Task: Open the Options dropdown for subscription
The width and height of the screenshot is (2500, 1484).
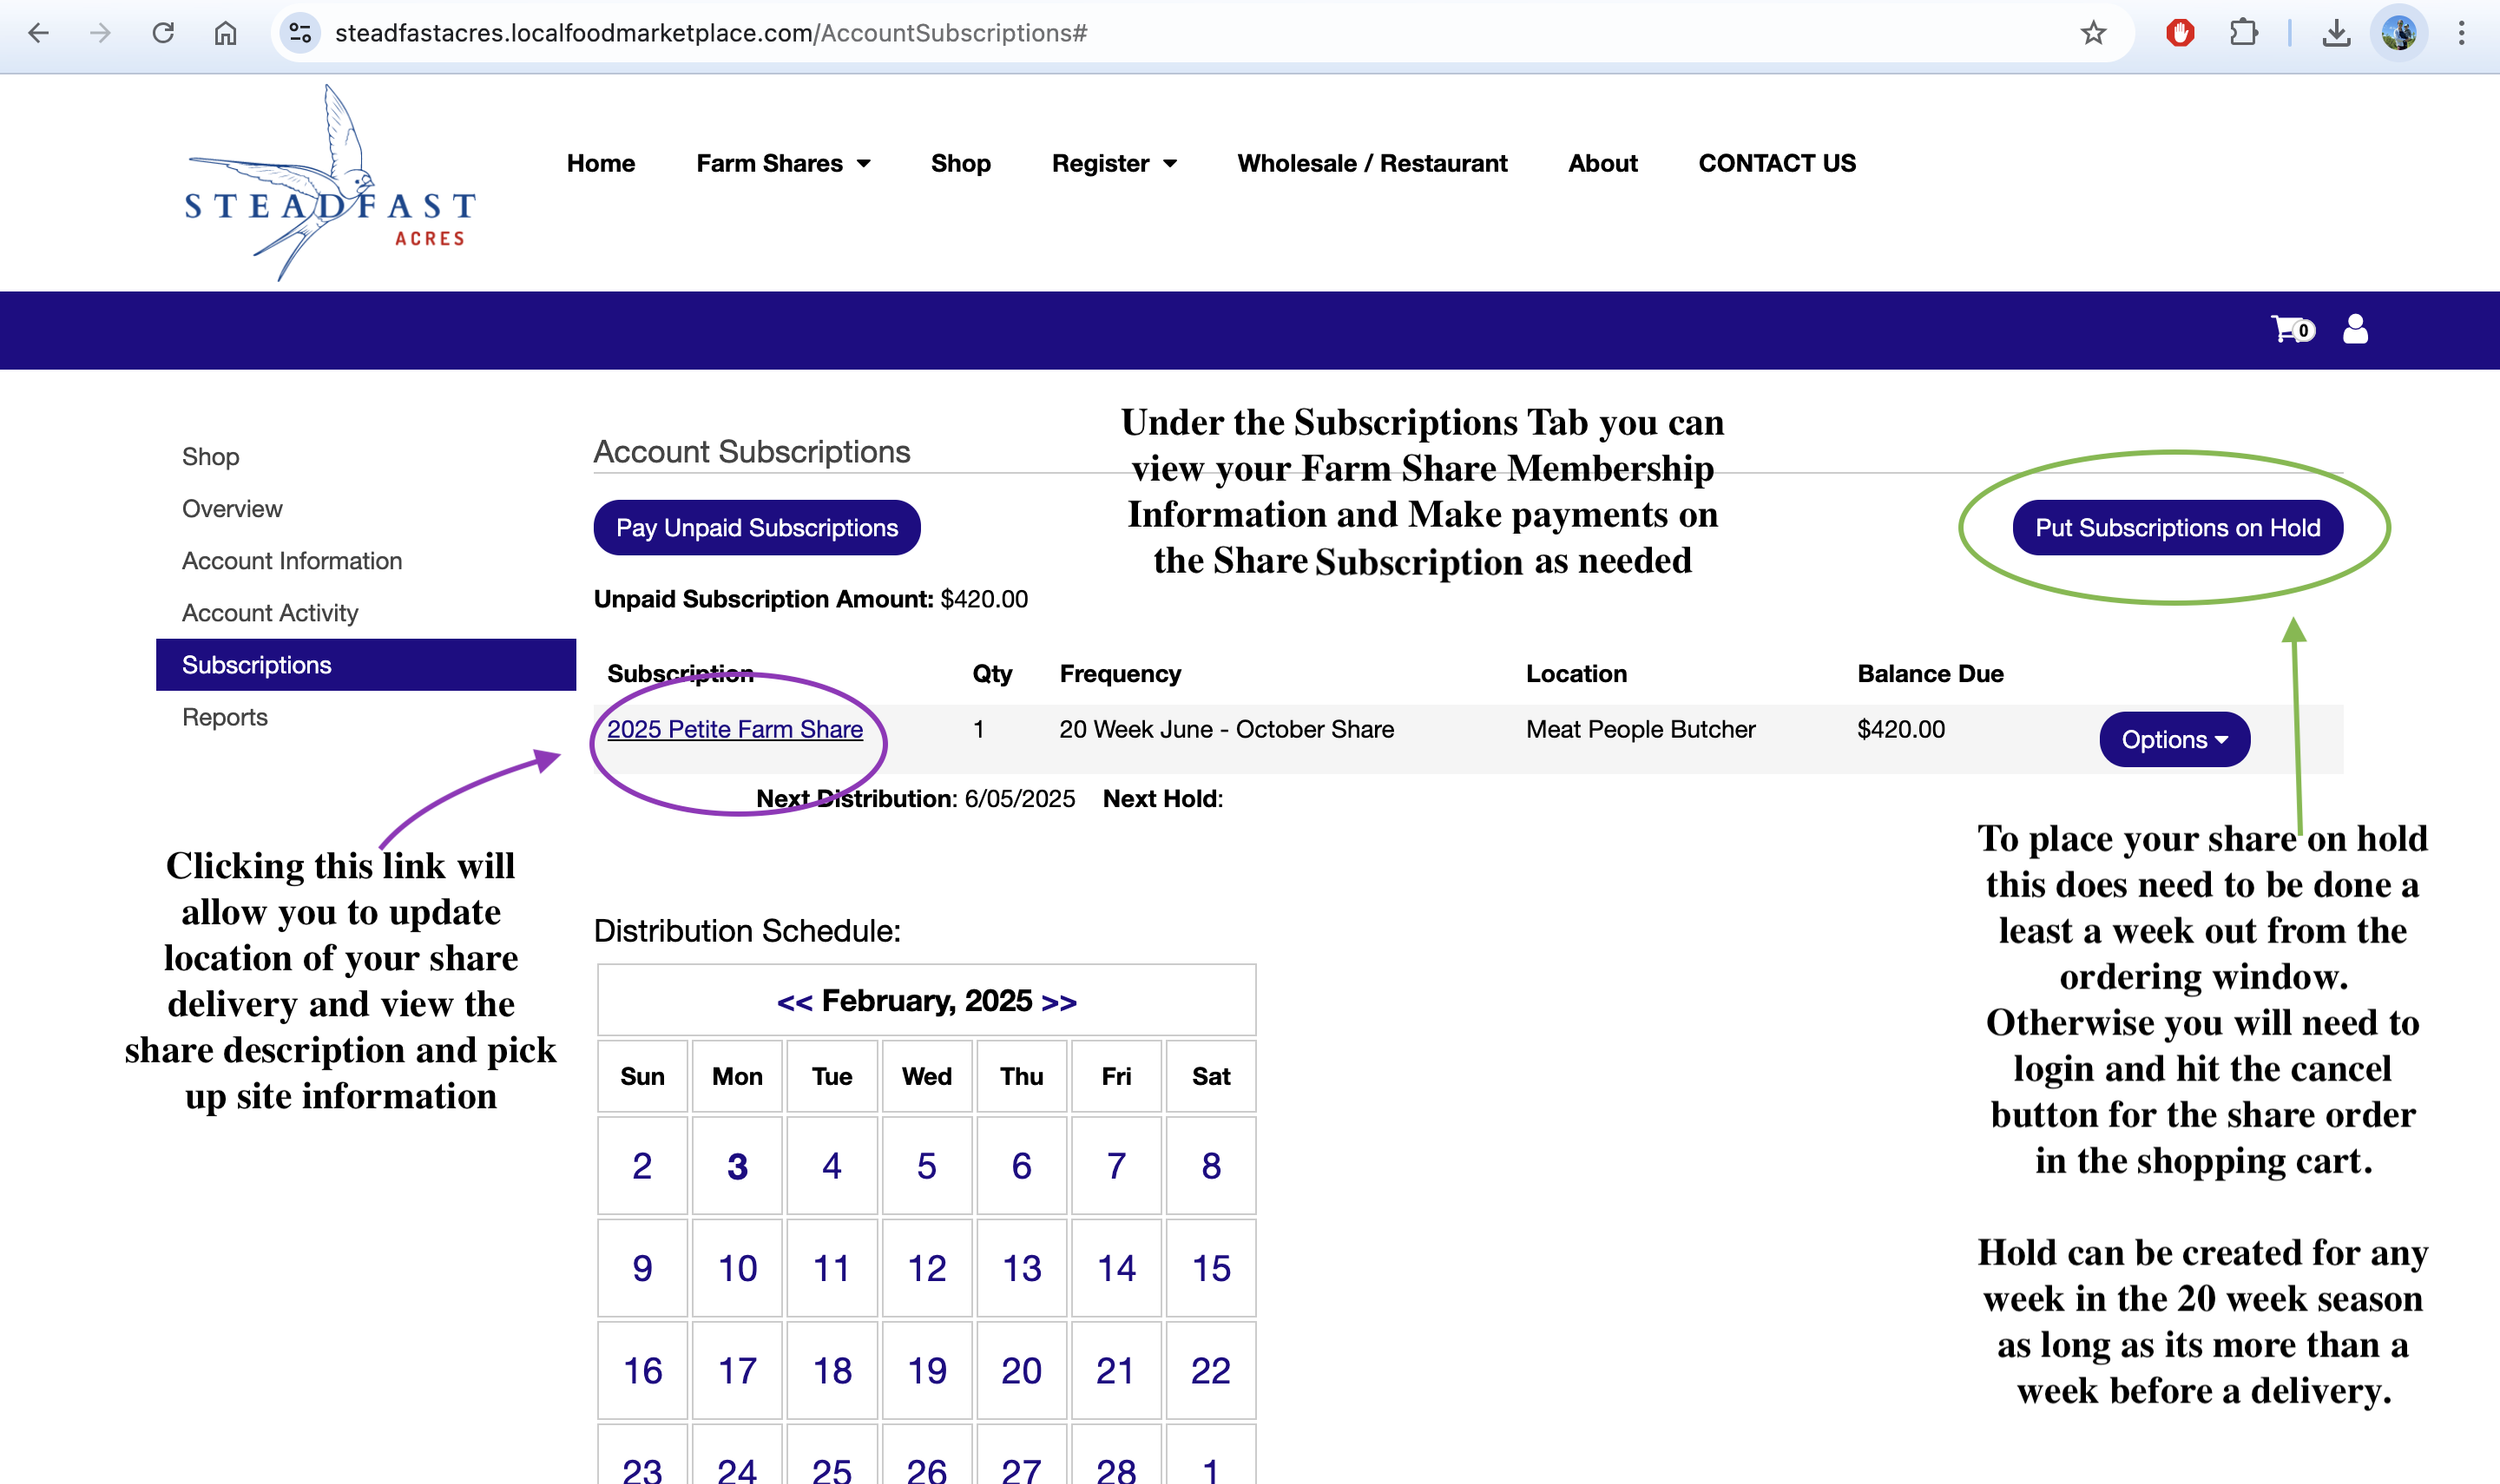Action: 2174,740
